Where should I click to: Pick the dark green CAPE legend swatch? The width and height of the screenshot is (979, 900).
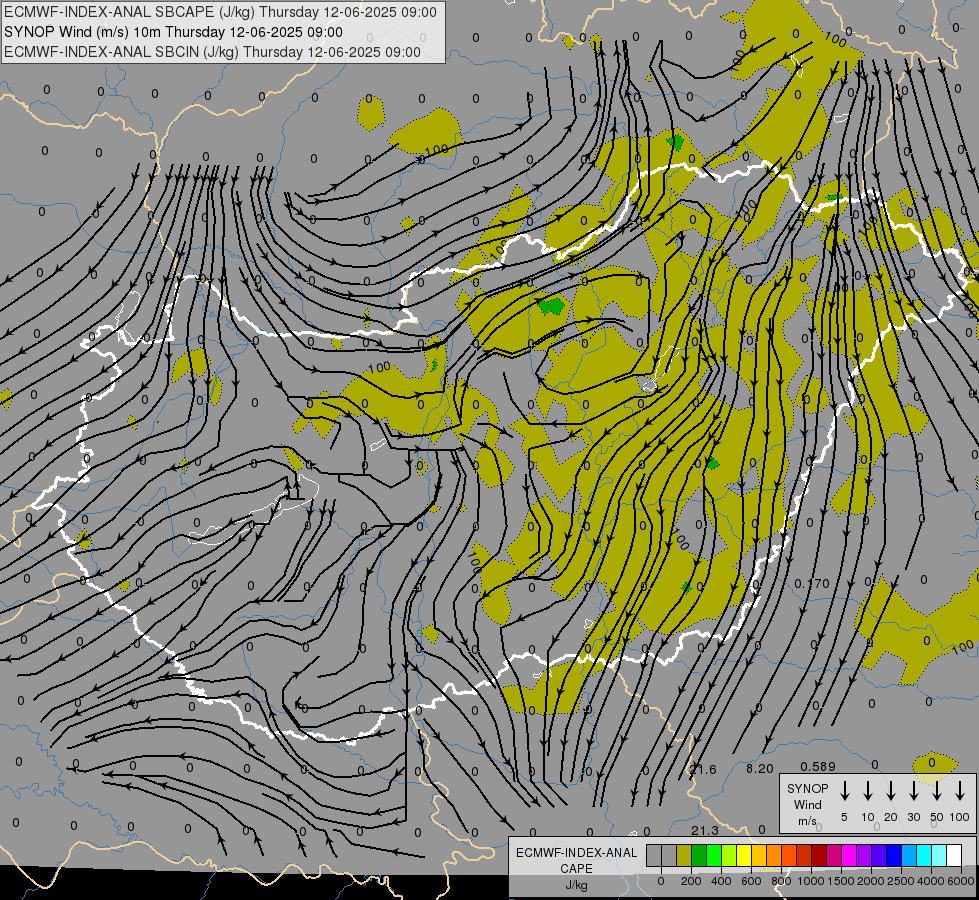tap(699, 855)
